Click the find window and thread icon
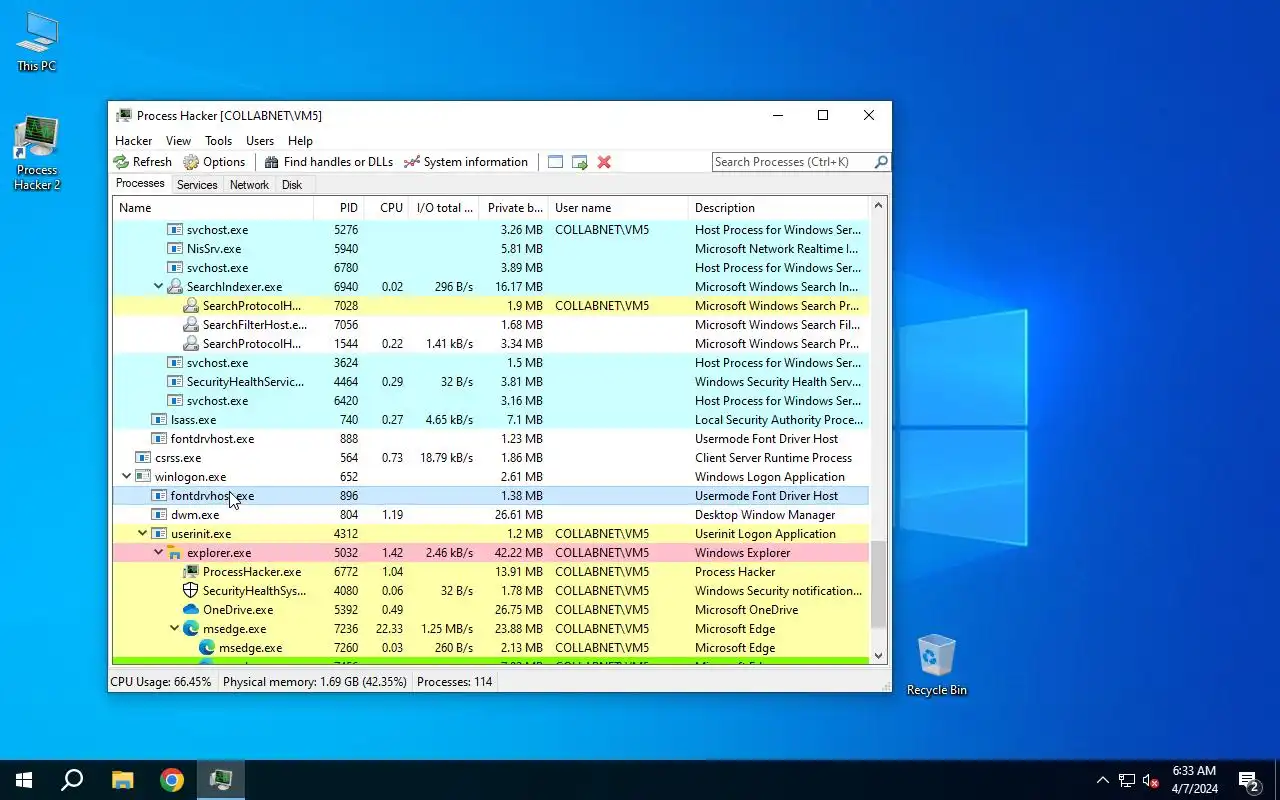Viewport: 1280px width, 800px height. tap(580, 162)
